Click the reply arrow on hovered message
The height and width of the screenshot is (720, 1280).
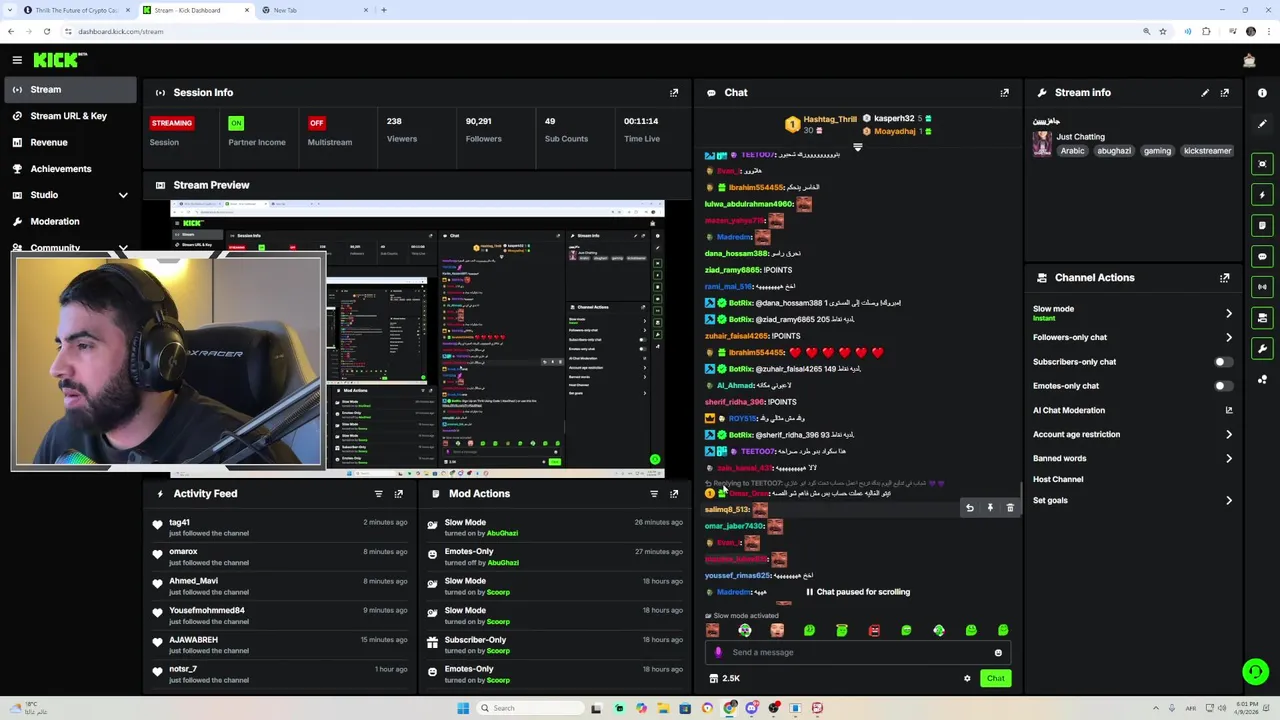pos(969,508)
